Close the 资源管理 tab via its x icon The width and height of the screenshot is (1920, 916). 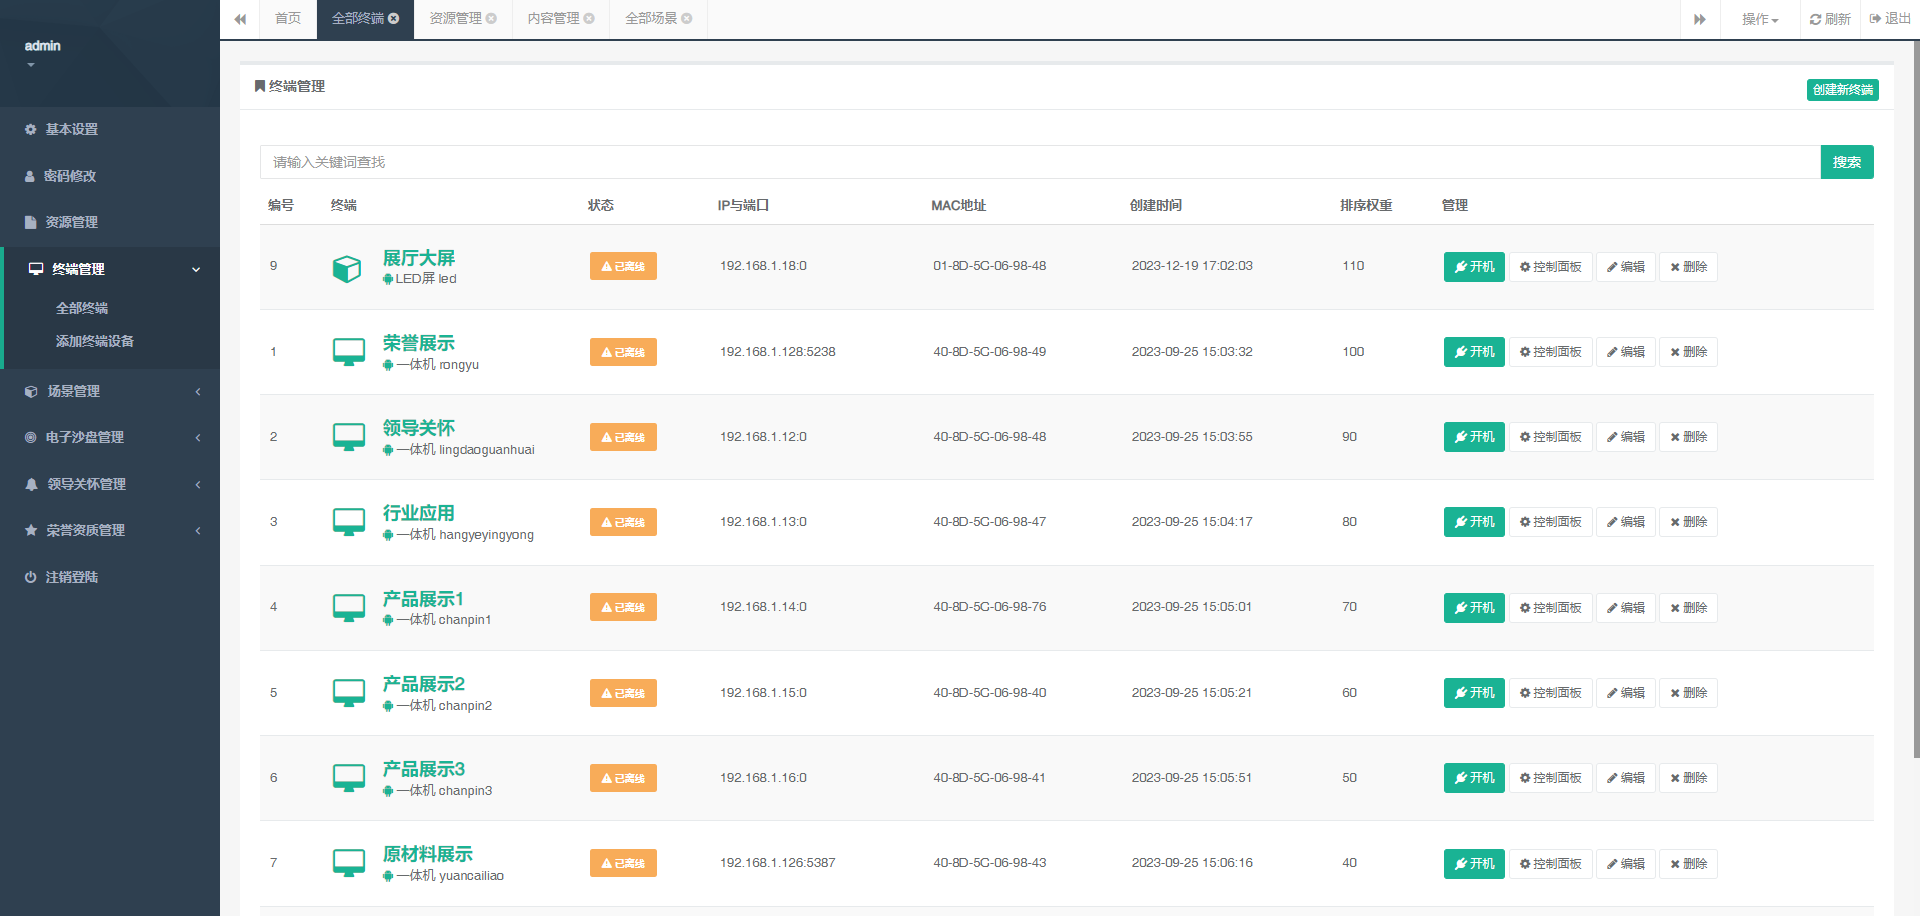[x=491, y=18]
